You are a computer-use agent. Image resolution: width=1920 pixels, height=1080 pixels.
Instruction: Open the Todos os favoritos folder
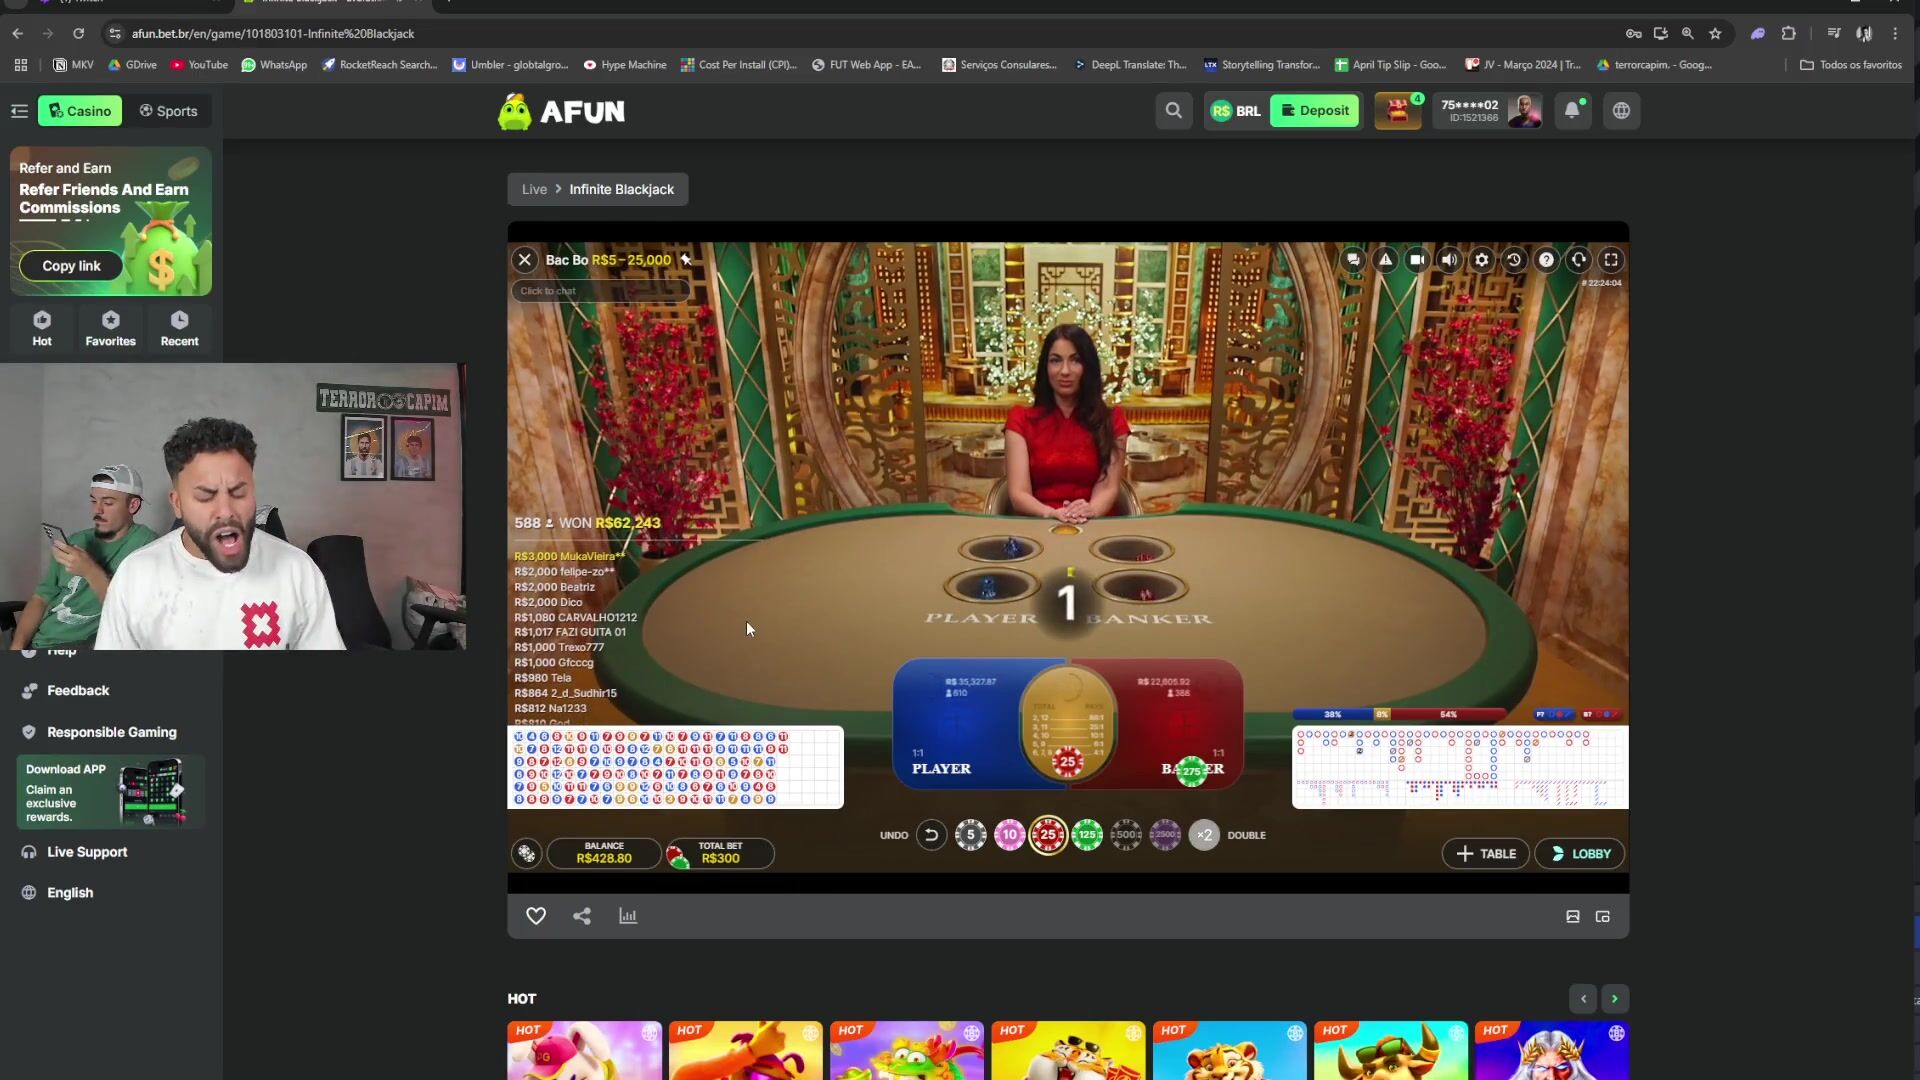(x=1851, y=65)
